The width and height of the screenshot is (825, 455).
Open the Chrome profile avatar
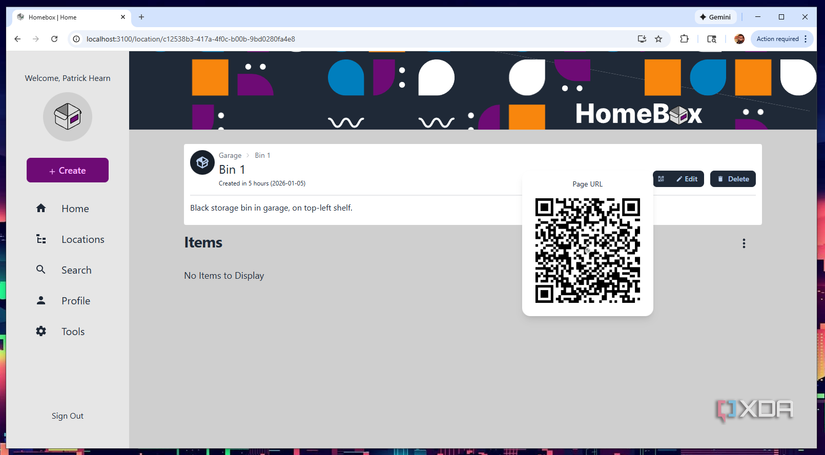739,39
